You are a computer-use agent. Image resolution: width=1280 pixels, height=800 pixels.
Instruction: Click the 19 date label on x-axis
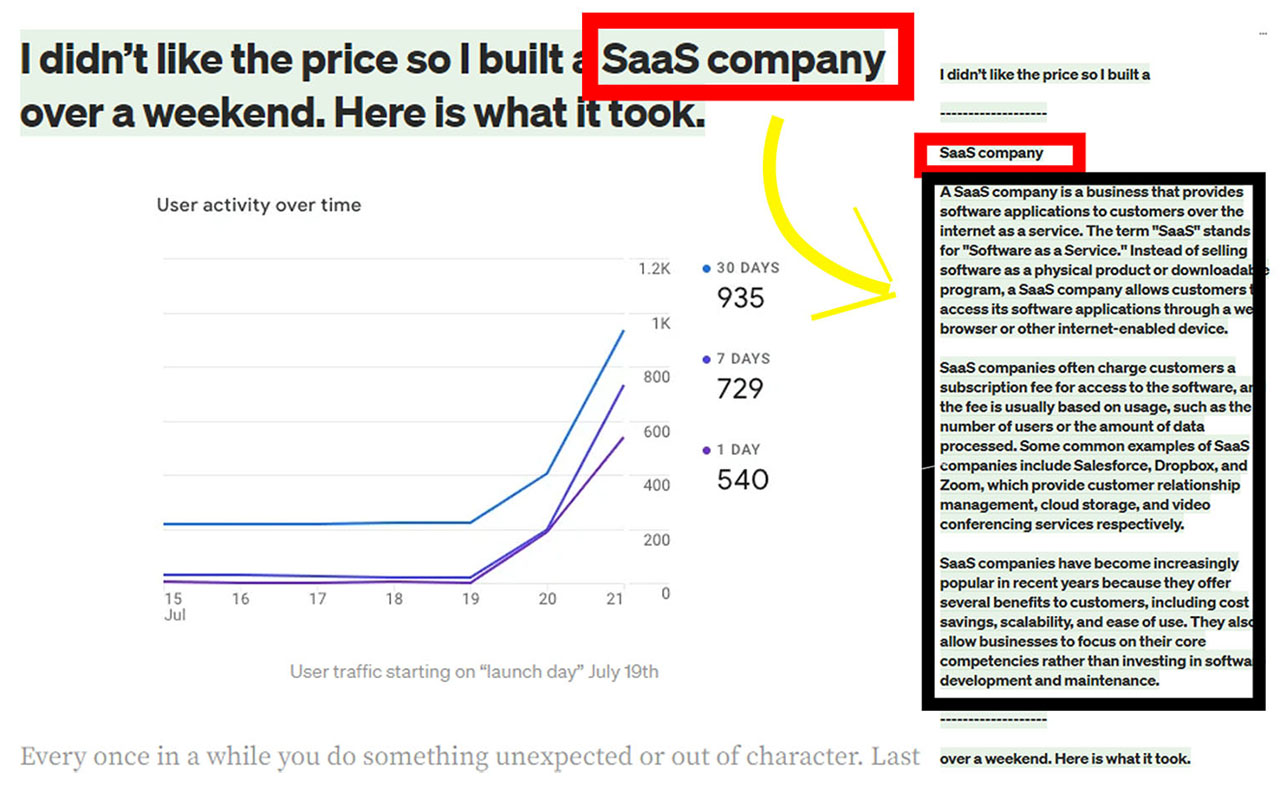[470, 599]
